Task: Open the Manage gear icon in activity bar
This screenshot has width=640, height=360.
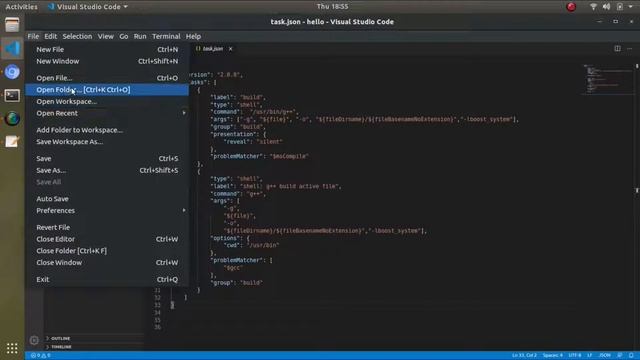Action: point(34,340)
